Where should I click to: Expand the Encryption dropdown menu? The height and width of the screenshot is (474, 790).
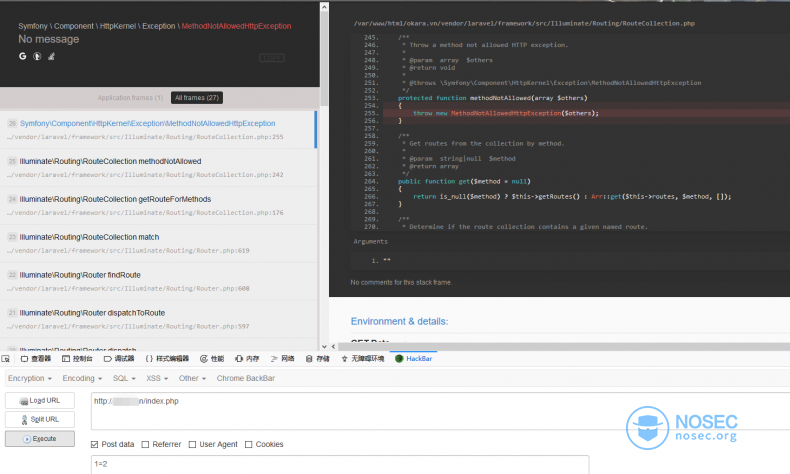click(30, 378)
